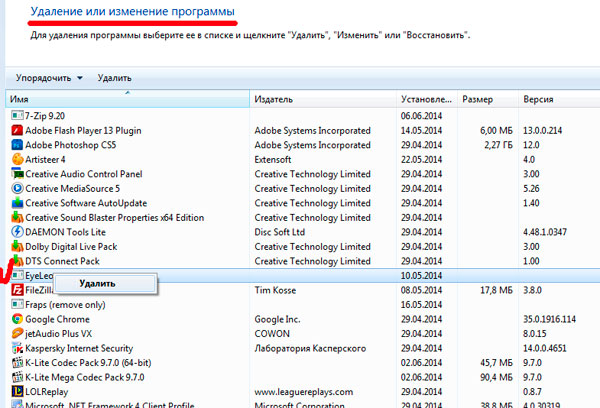600x408 pixels.
Task: Select the Kaspersky Internet Security icon
Action: point(17,348)
